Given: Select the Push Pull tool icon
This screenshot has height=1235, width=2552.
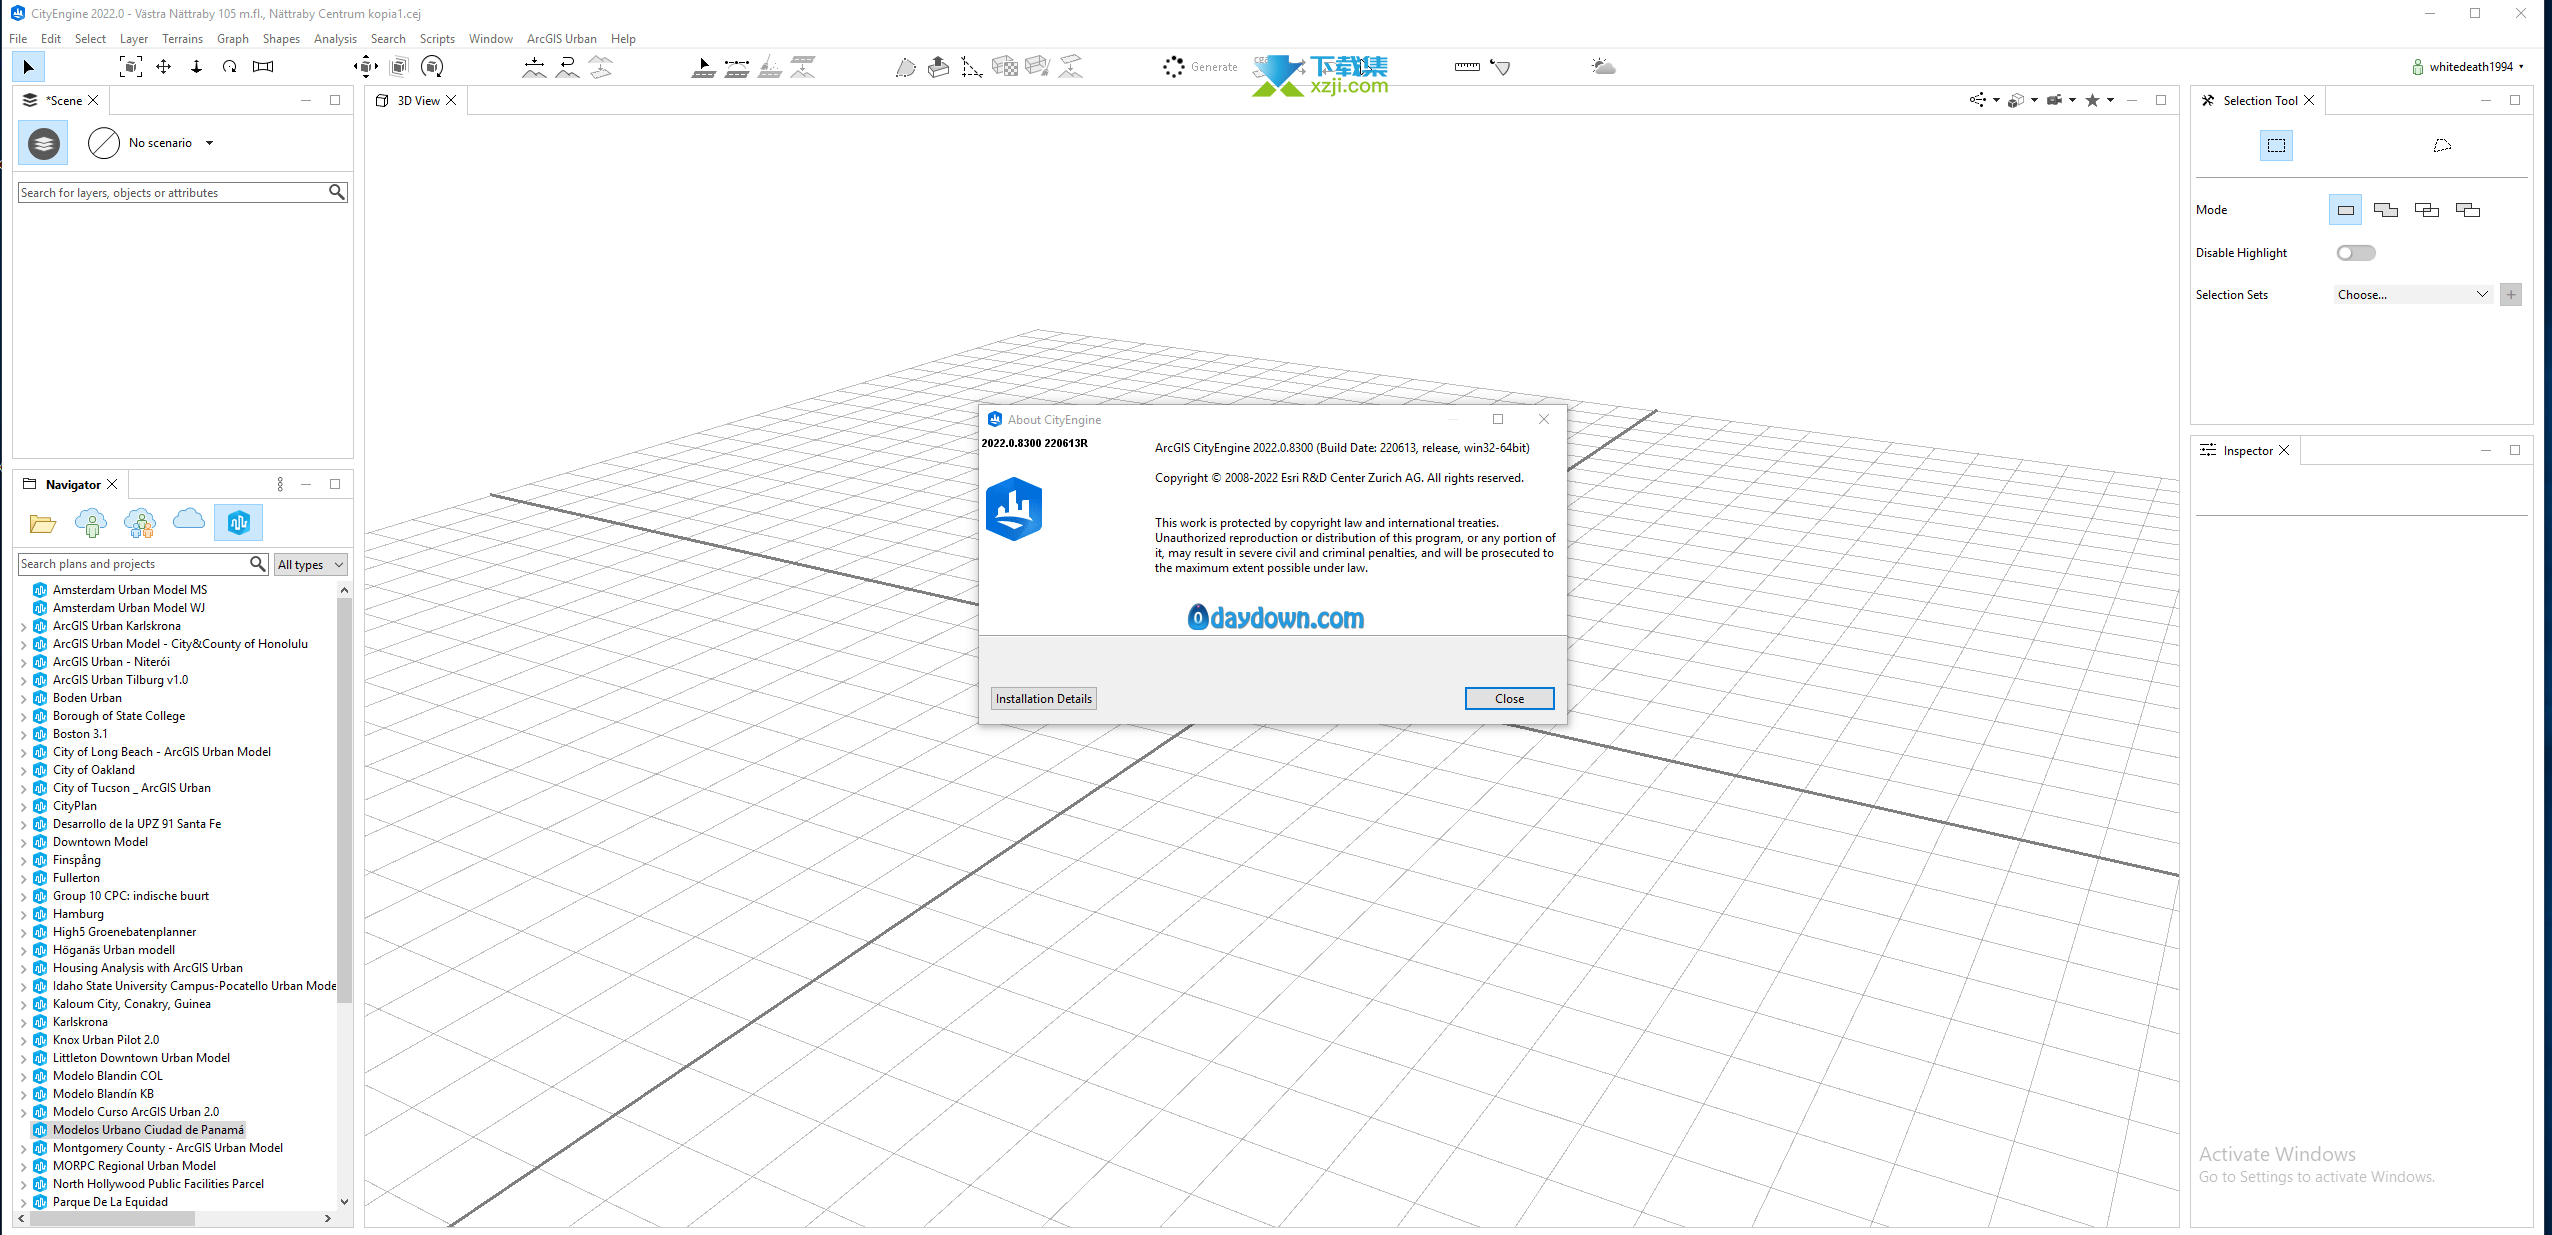Looking at the screenshot, I should pyautogui.click(x=938, y=67).
